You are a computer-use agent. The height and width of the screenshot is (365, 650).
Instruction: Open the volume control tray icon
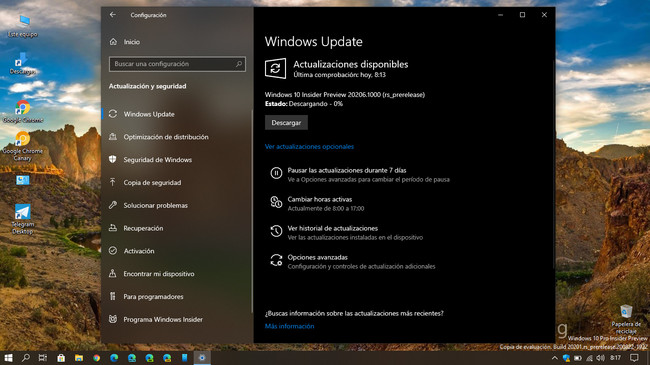click(x=600, y=358)
